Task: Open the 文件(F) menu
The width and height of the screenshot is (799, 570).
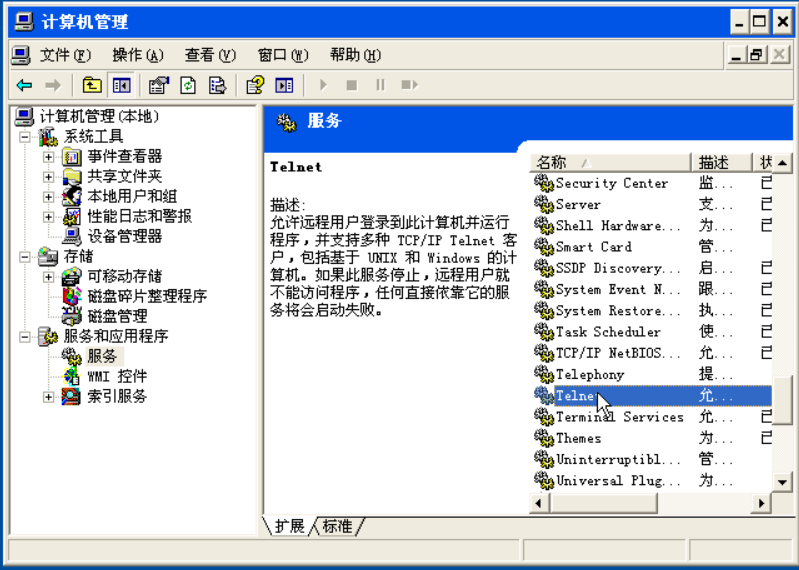Action: click(x=65, y=55)
